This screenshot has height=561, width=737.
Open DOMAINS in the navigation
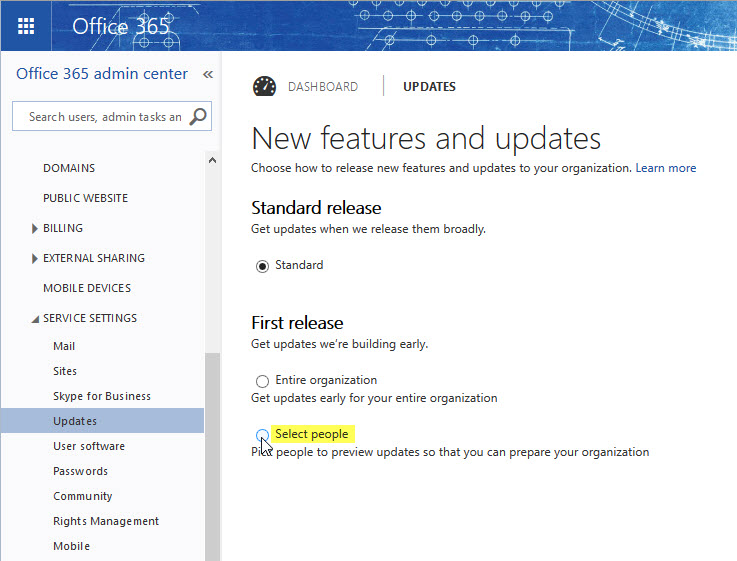click(x=69, y=168)
